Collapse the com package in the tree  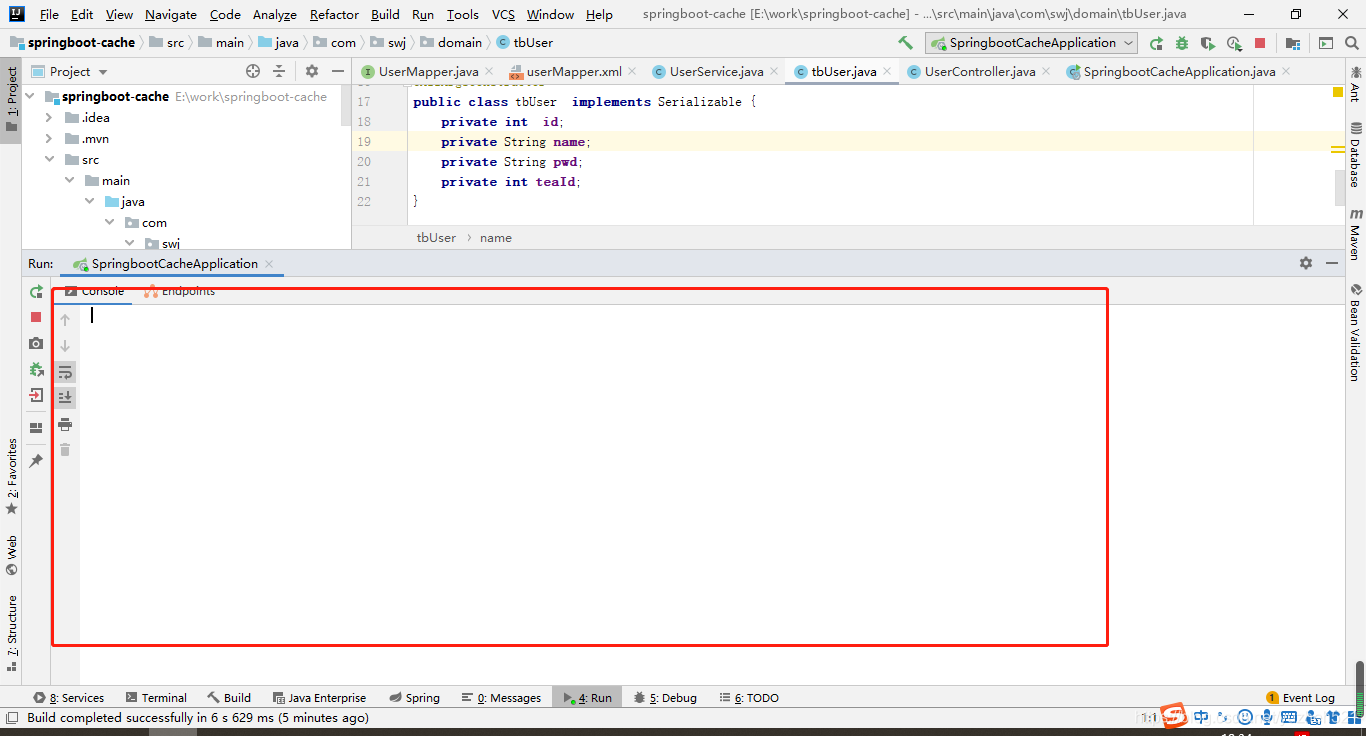click(x=109, y=223)
